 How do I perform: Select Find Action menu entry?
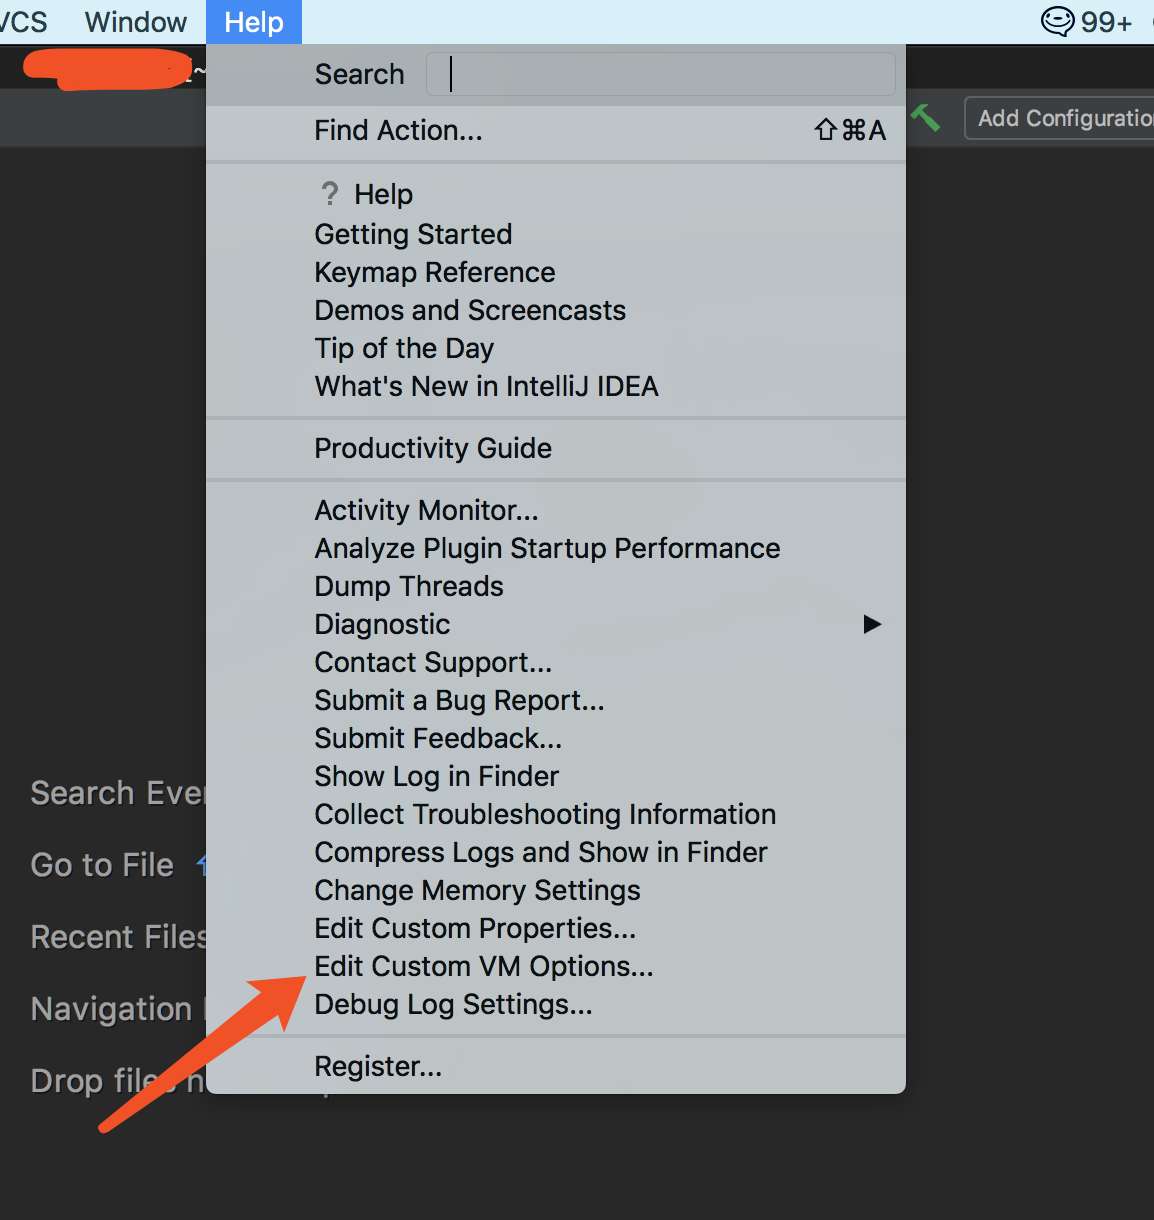pyautogui.click(x=398, y=130)
